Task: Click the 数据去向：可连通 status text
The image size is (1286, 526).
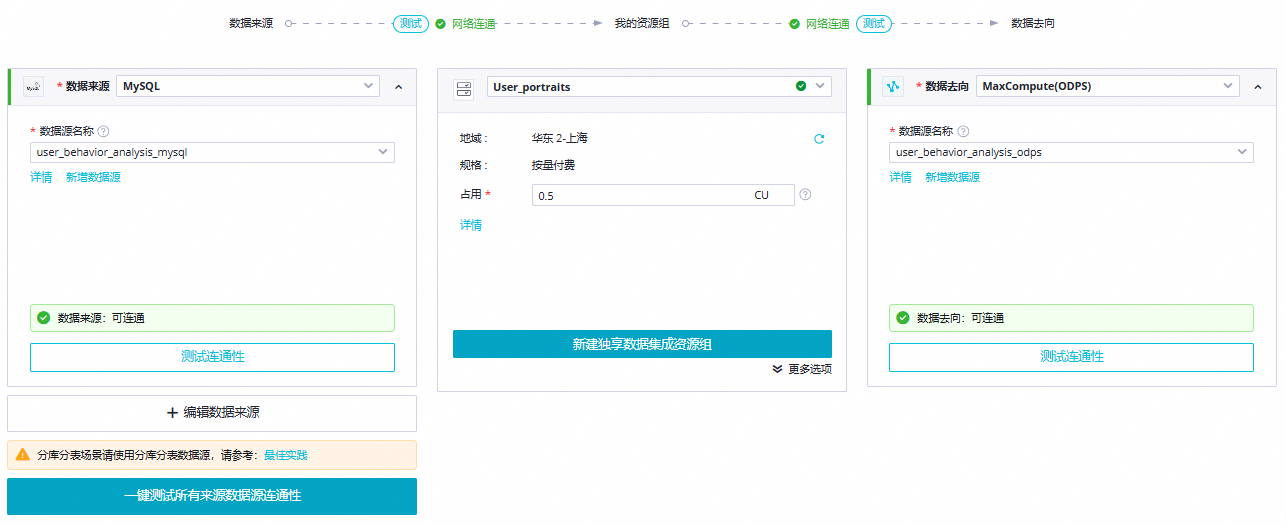Action: (961, 318)
